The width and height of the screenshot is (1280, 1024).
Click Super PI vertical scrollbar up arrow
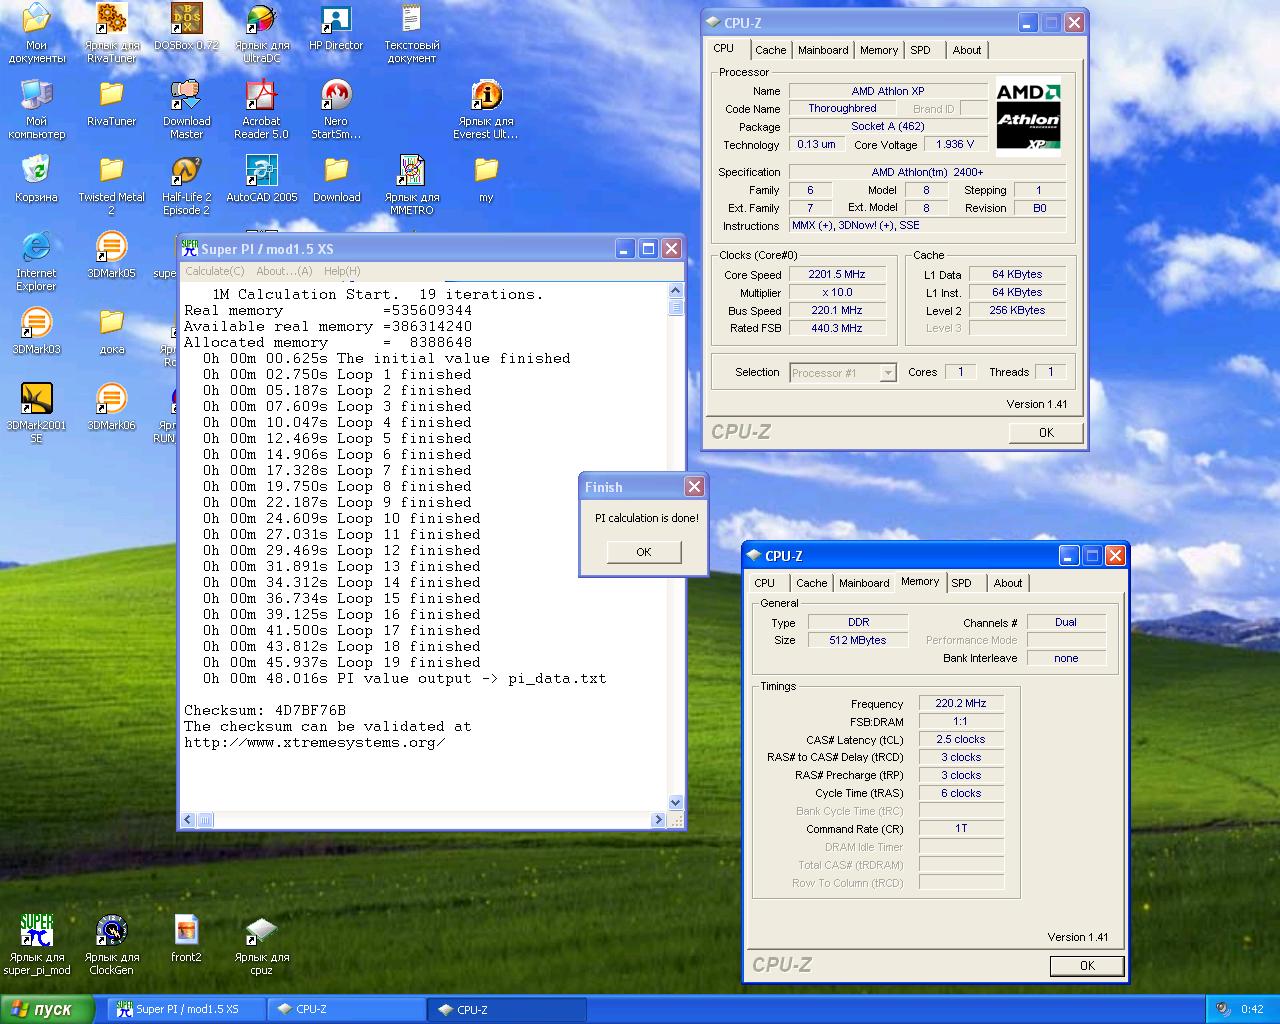pos(675,291)
